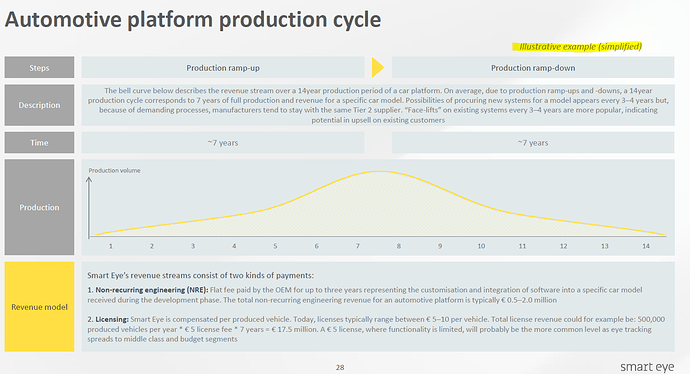Click the yellow arrow between the steps
This screenshot has width=690, height=374.
point(378,68)
